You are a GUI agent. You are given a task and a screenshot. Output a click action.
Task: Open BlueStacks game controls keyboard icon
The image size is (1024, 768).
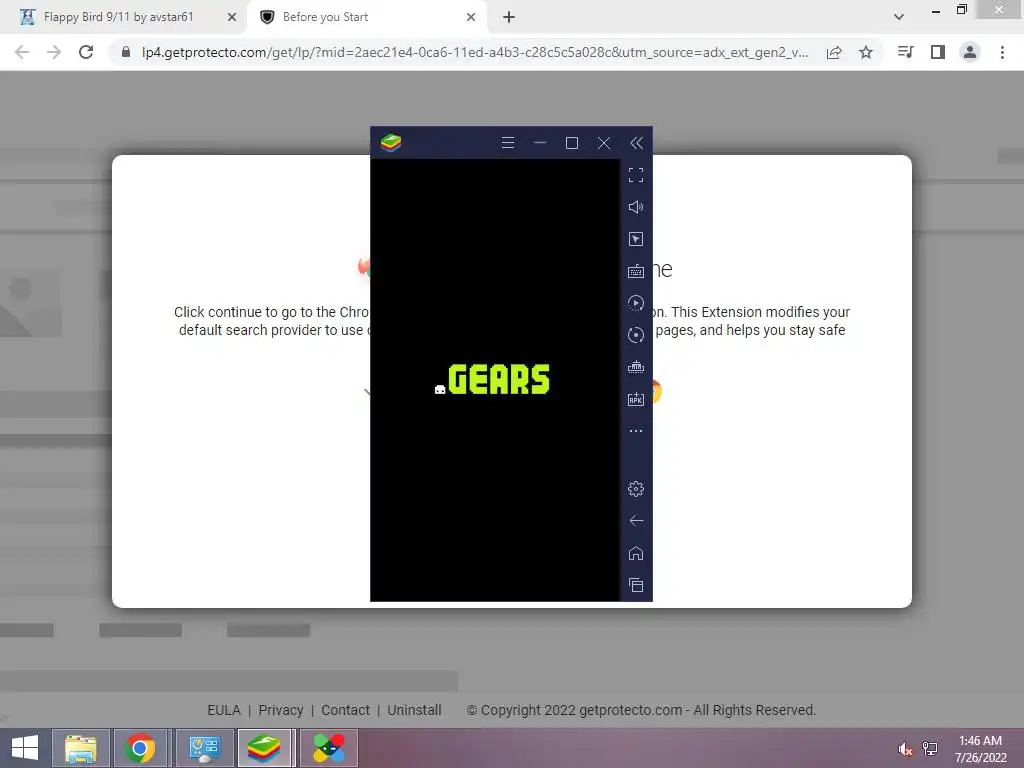(x=636, y=271)
